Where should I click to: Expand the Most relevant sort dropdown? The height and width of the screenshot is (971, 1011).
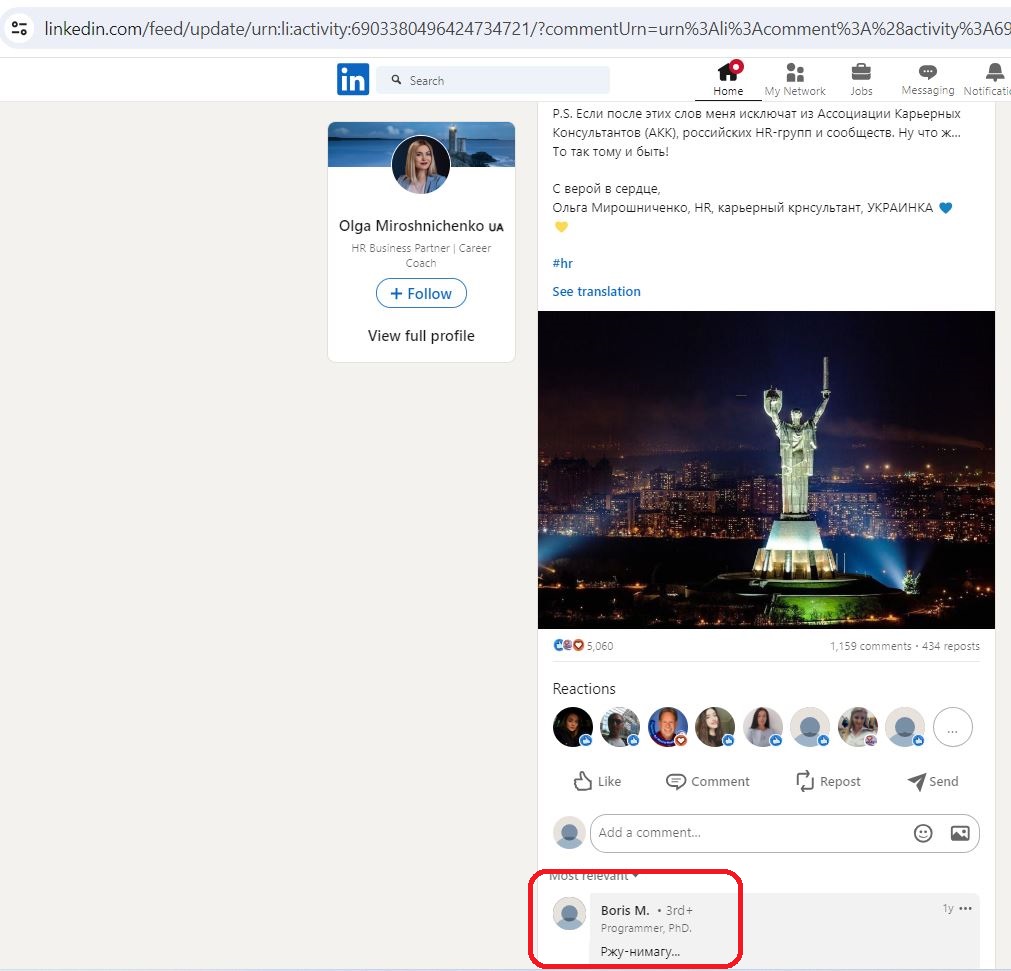[594, 876]
